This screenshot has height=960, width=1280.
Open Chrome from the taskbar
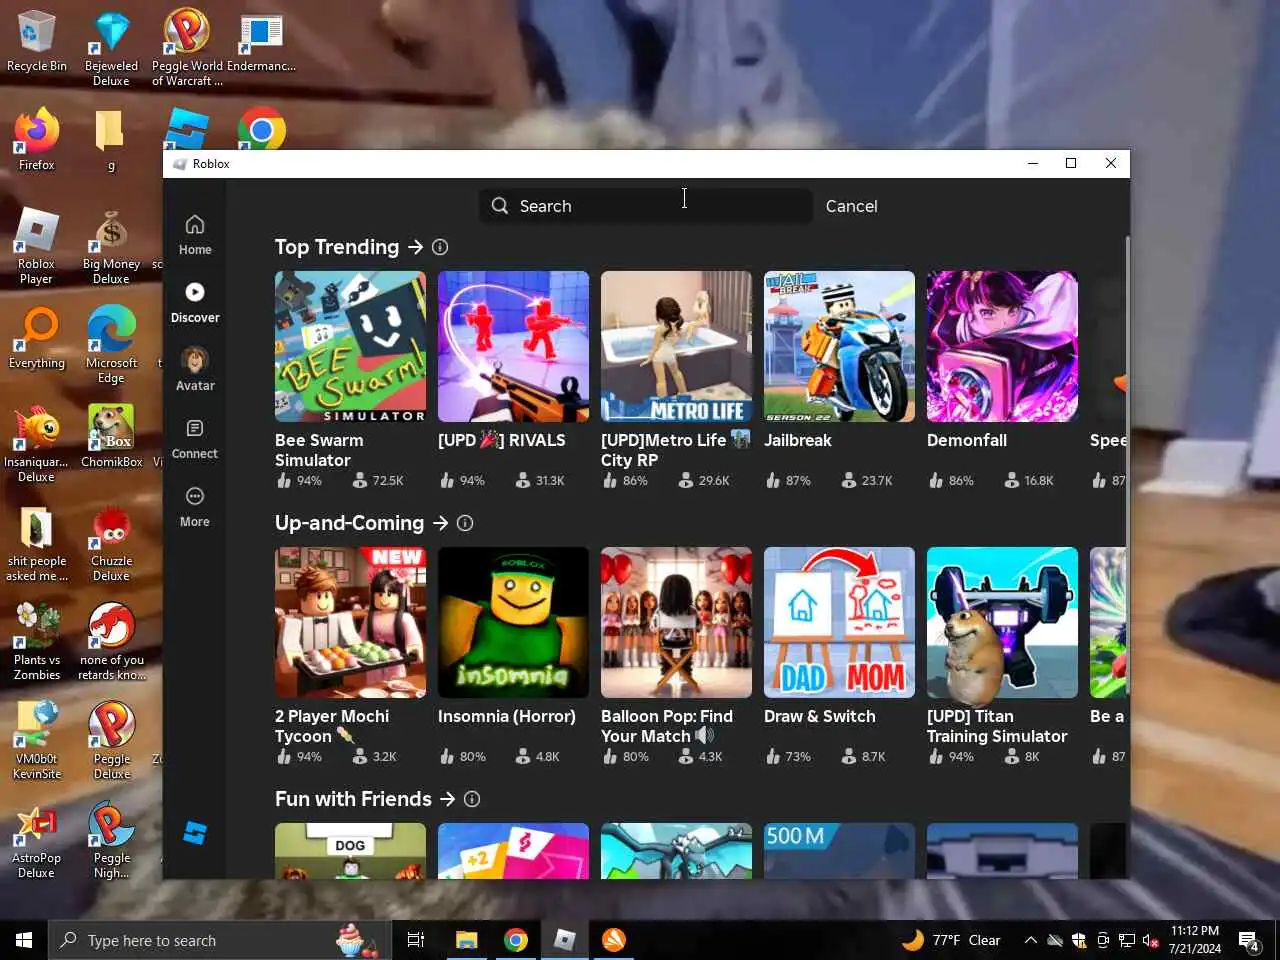point(516,940)
